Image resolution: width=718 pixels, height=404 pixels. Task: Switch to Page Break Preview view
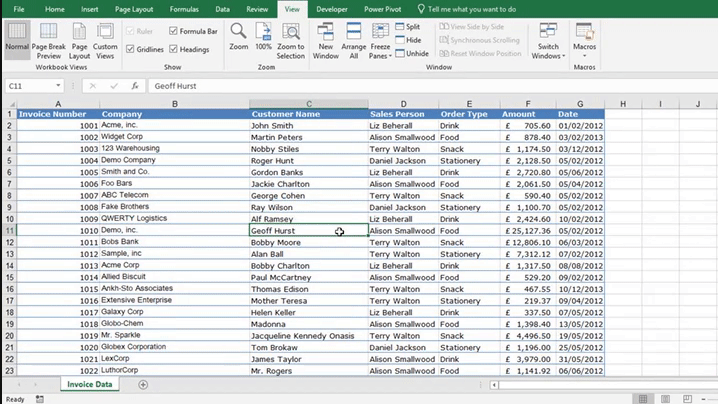pos(48,40)
